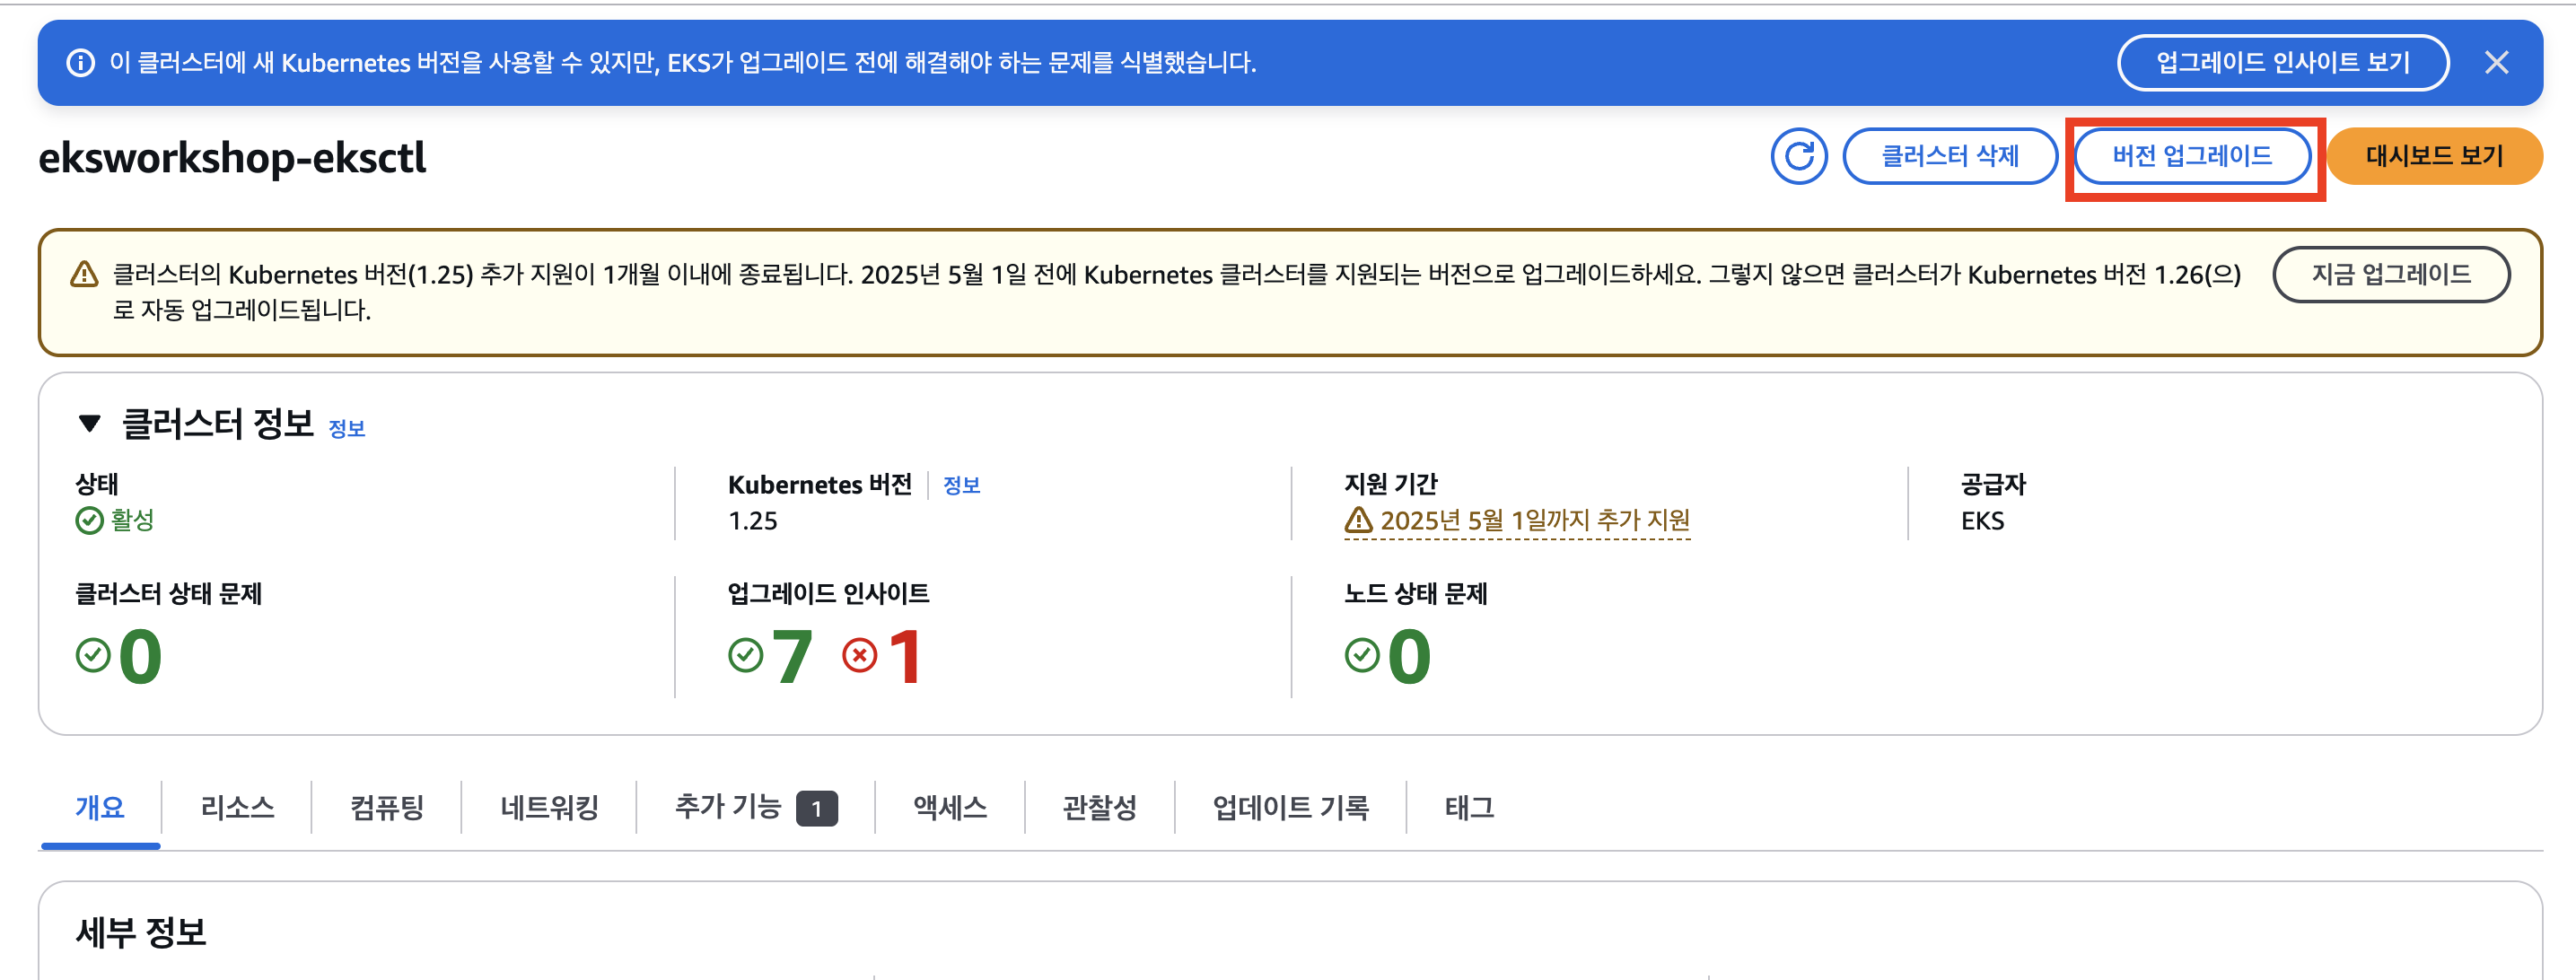This screenshot has width=2576, height=980.
Task: Click the 클러스터 삭제 button
Action: coord(1949,156)
